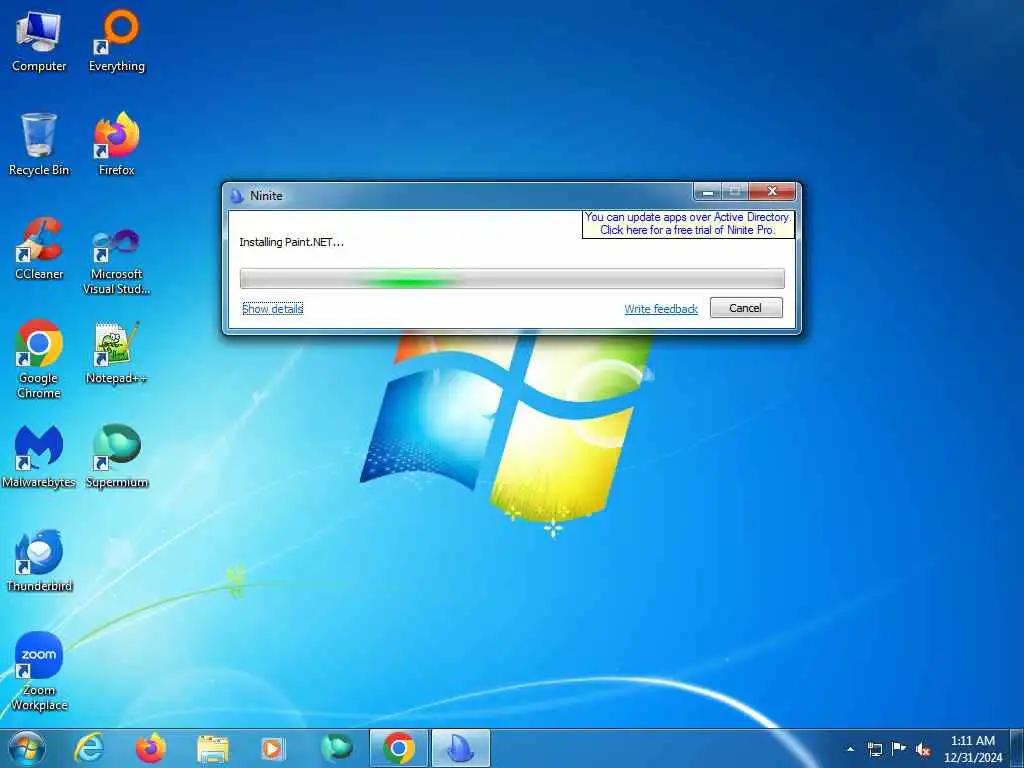Viewport: 1024px width, 768px height.
Task: Click the Ninite Pro free trial banner
Action: tap(688, 223)
